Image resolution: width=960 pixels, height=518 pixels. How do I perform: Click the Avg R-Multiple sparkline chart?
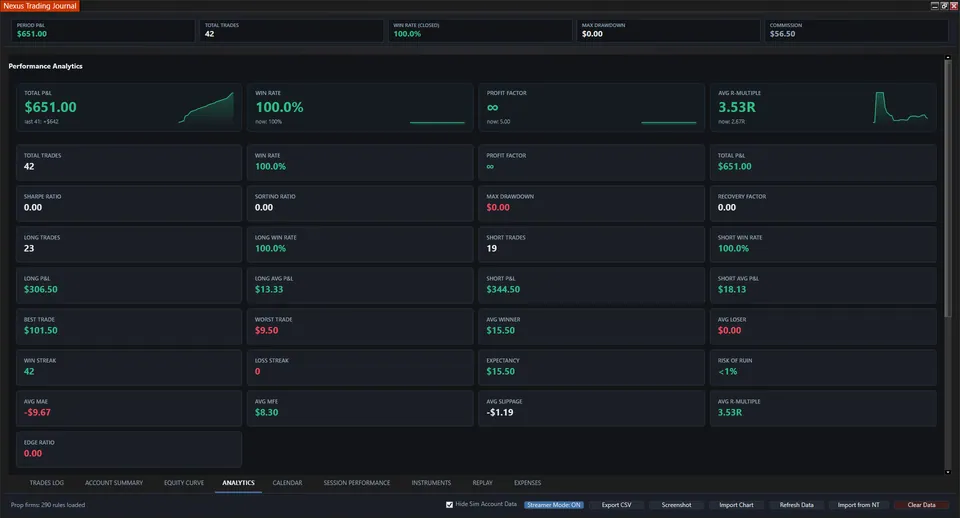pos(901,108)
